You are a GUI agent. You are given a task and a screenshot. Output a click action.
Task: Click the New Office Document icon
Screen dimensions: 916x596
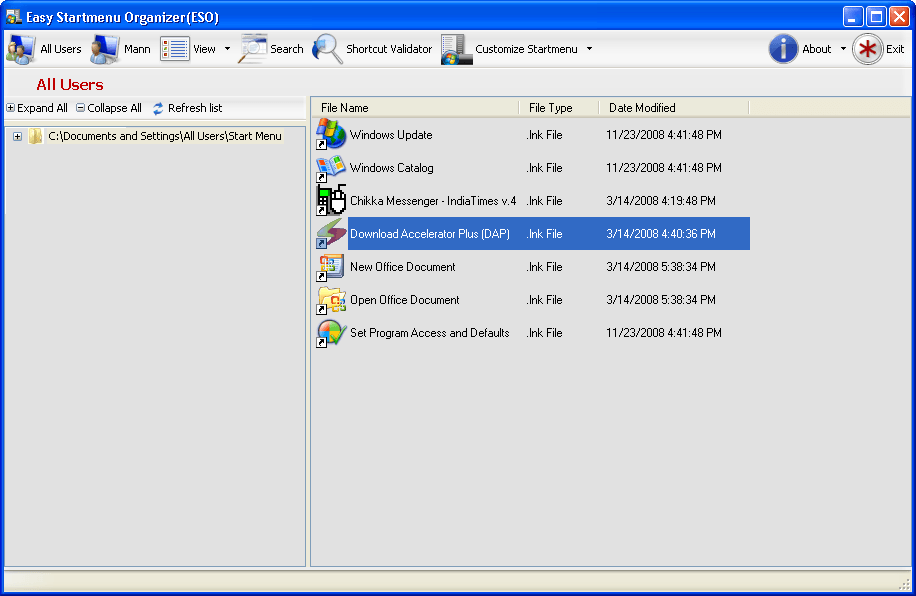(x=331, y=266)
